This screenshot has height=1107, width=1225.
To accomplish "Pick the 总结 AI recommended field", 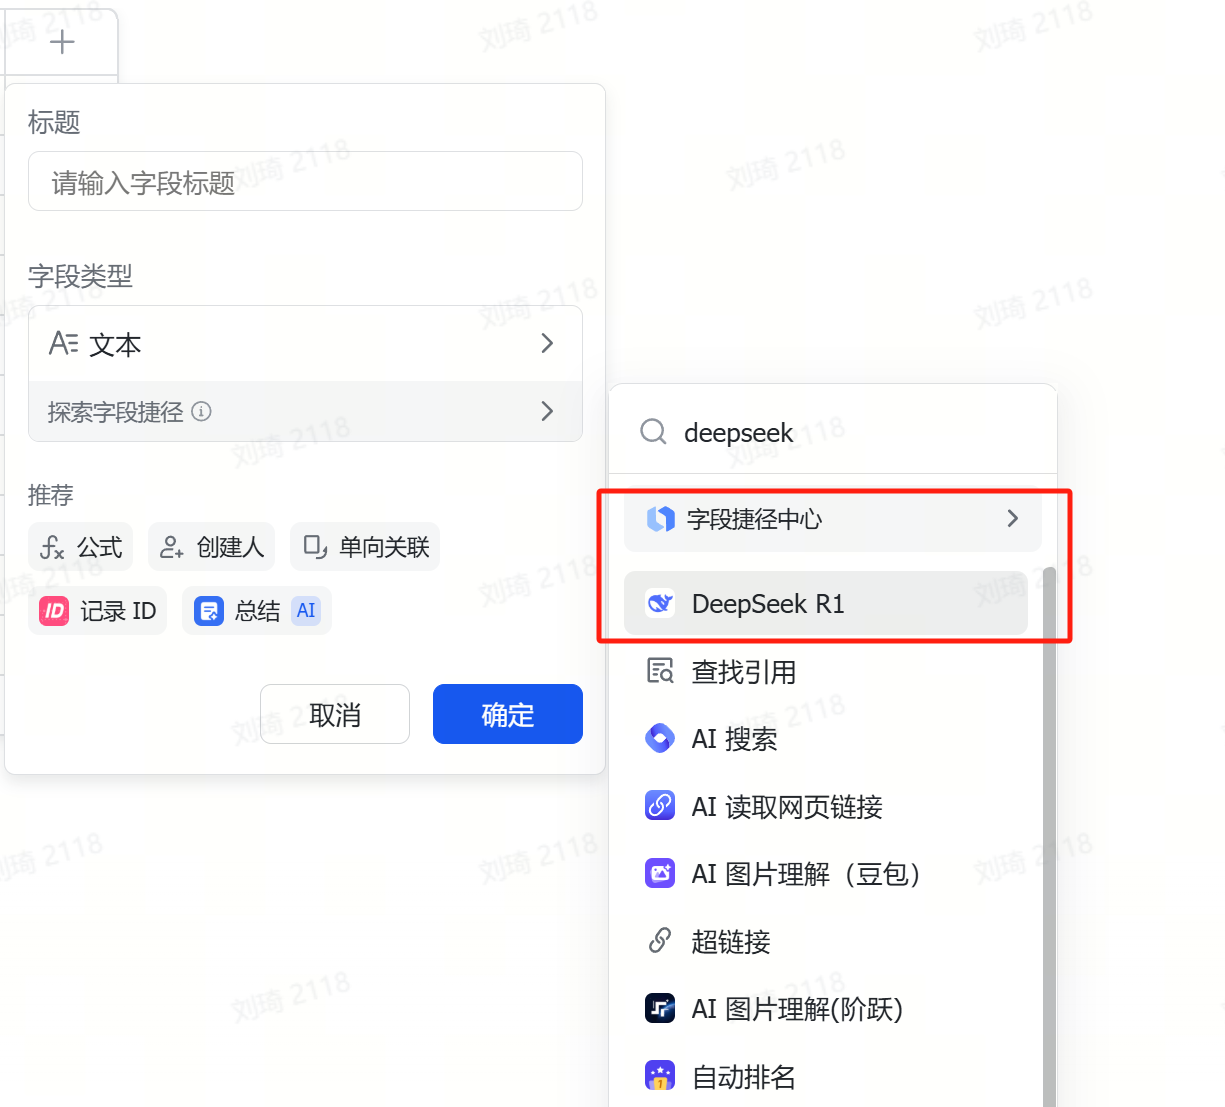I will click(257, 611).
